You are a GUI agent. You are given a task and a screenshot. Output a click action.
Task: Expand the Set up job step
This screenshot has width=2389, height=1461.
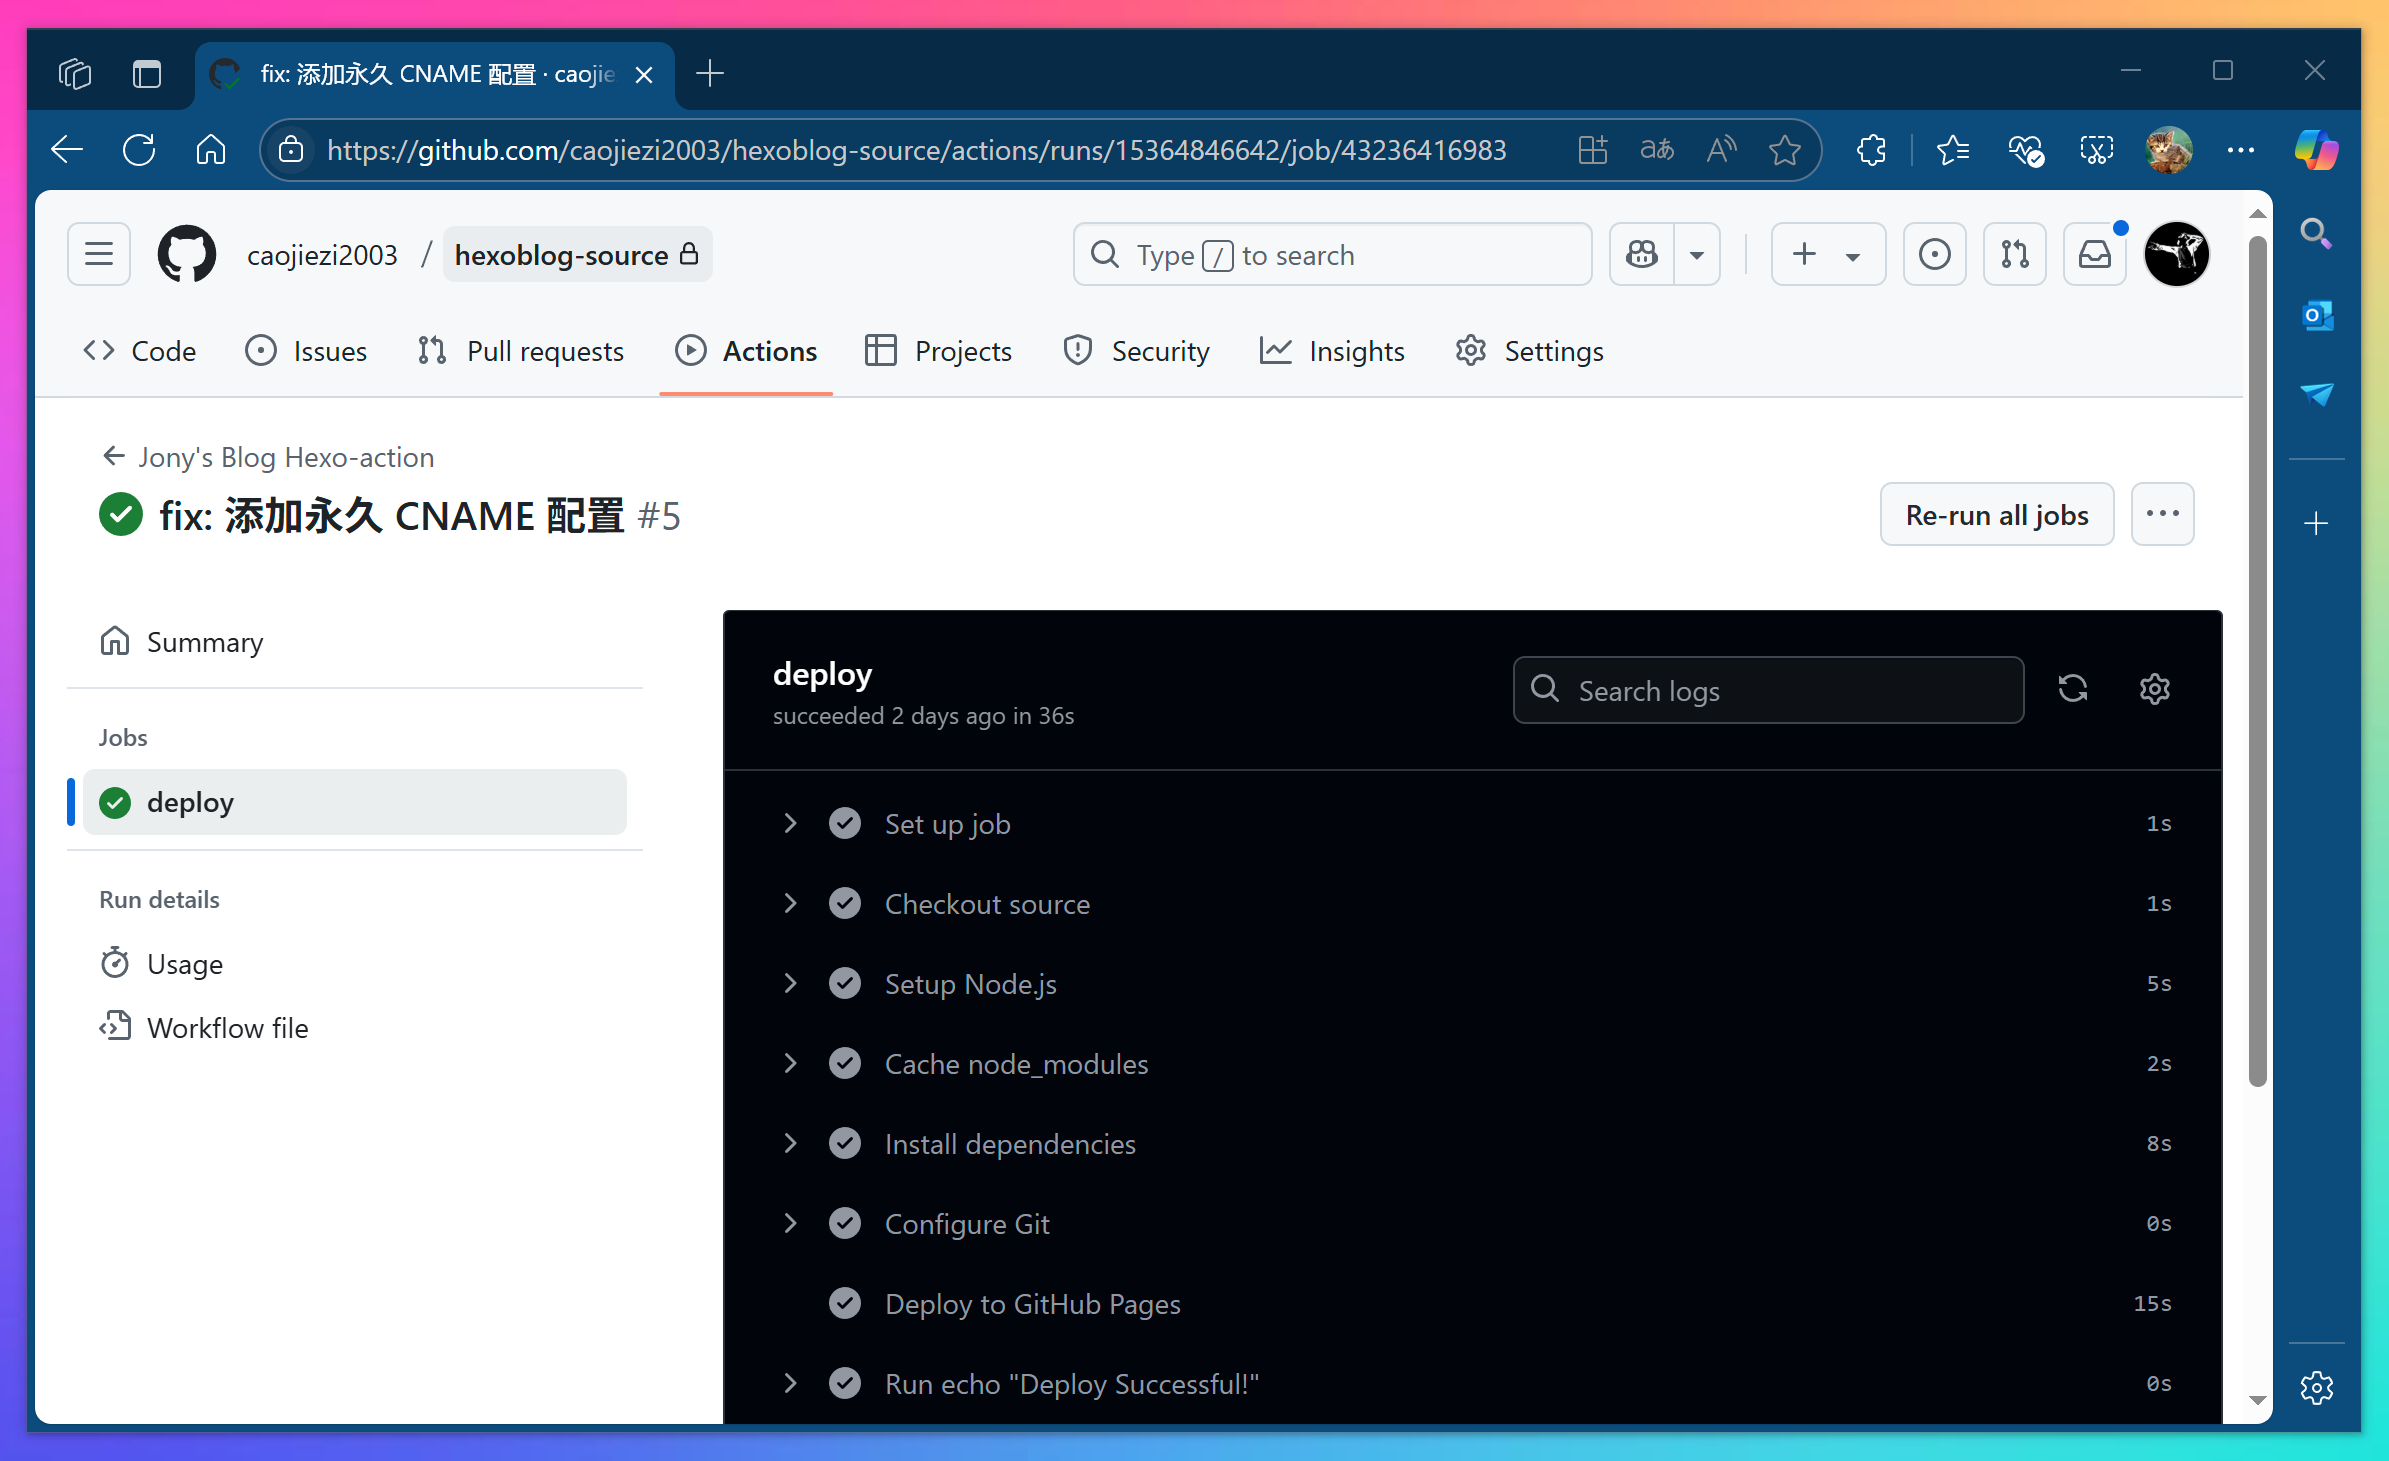tap(791, 823)
